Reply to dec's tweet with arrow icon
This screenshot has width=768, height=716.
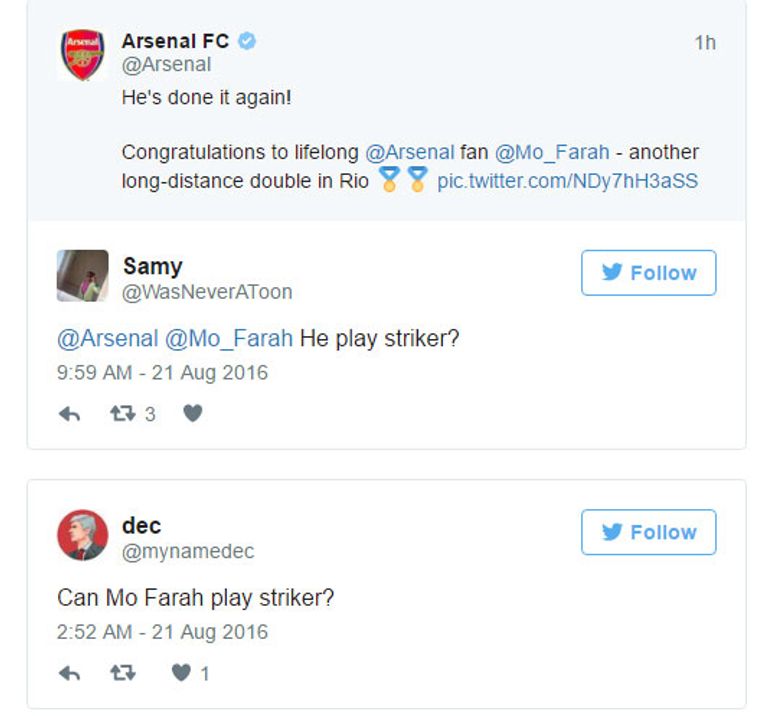tap(69, 674)
